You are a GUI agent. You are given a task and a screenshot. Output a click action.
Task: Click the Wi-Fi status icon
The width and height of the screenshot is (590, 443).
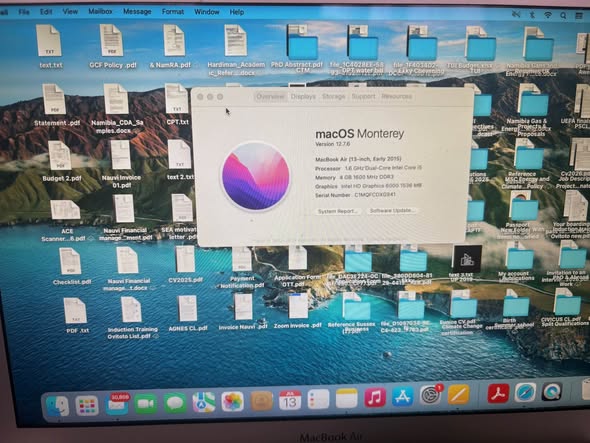pyautogui.click(x=548, y=15)
